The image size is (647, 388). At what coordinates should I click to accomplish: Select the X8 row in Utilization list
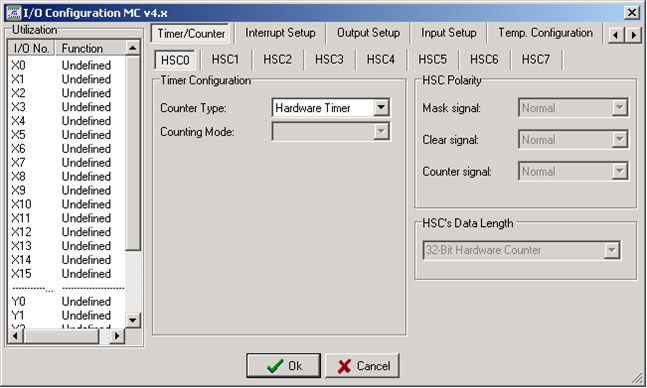pos(66,176)
